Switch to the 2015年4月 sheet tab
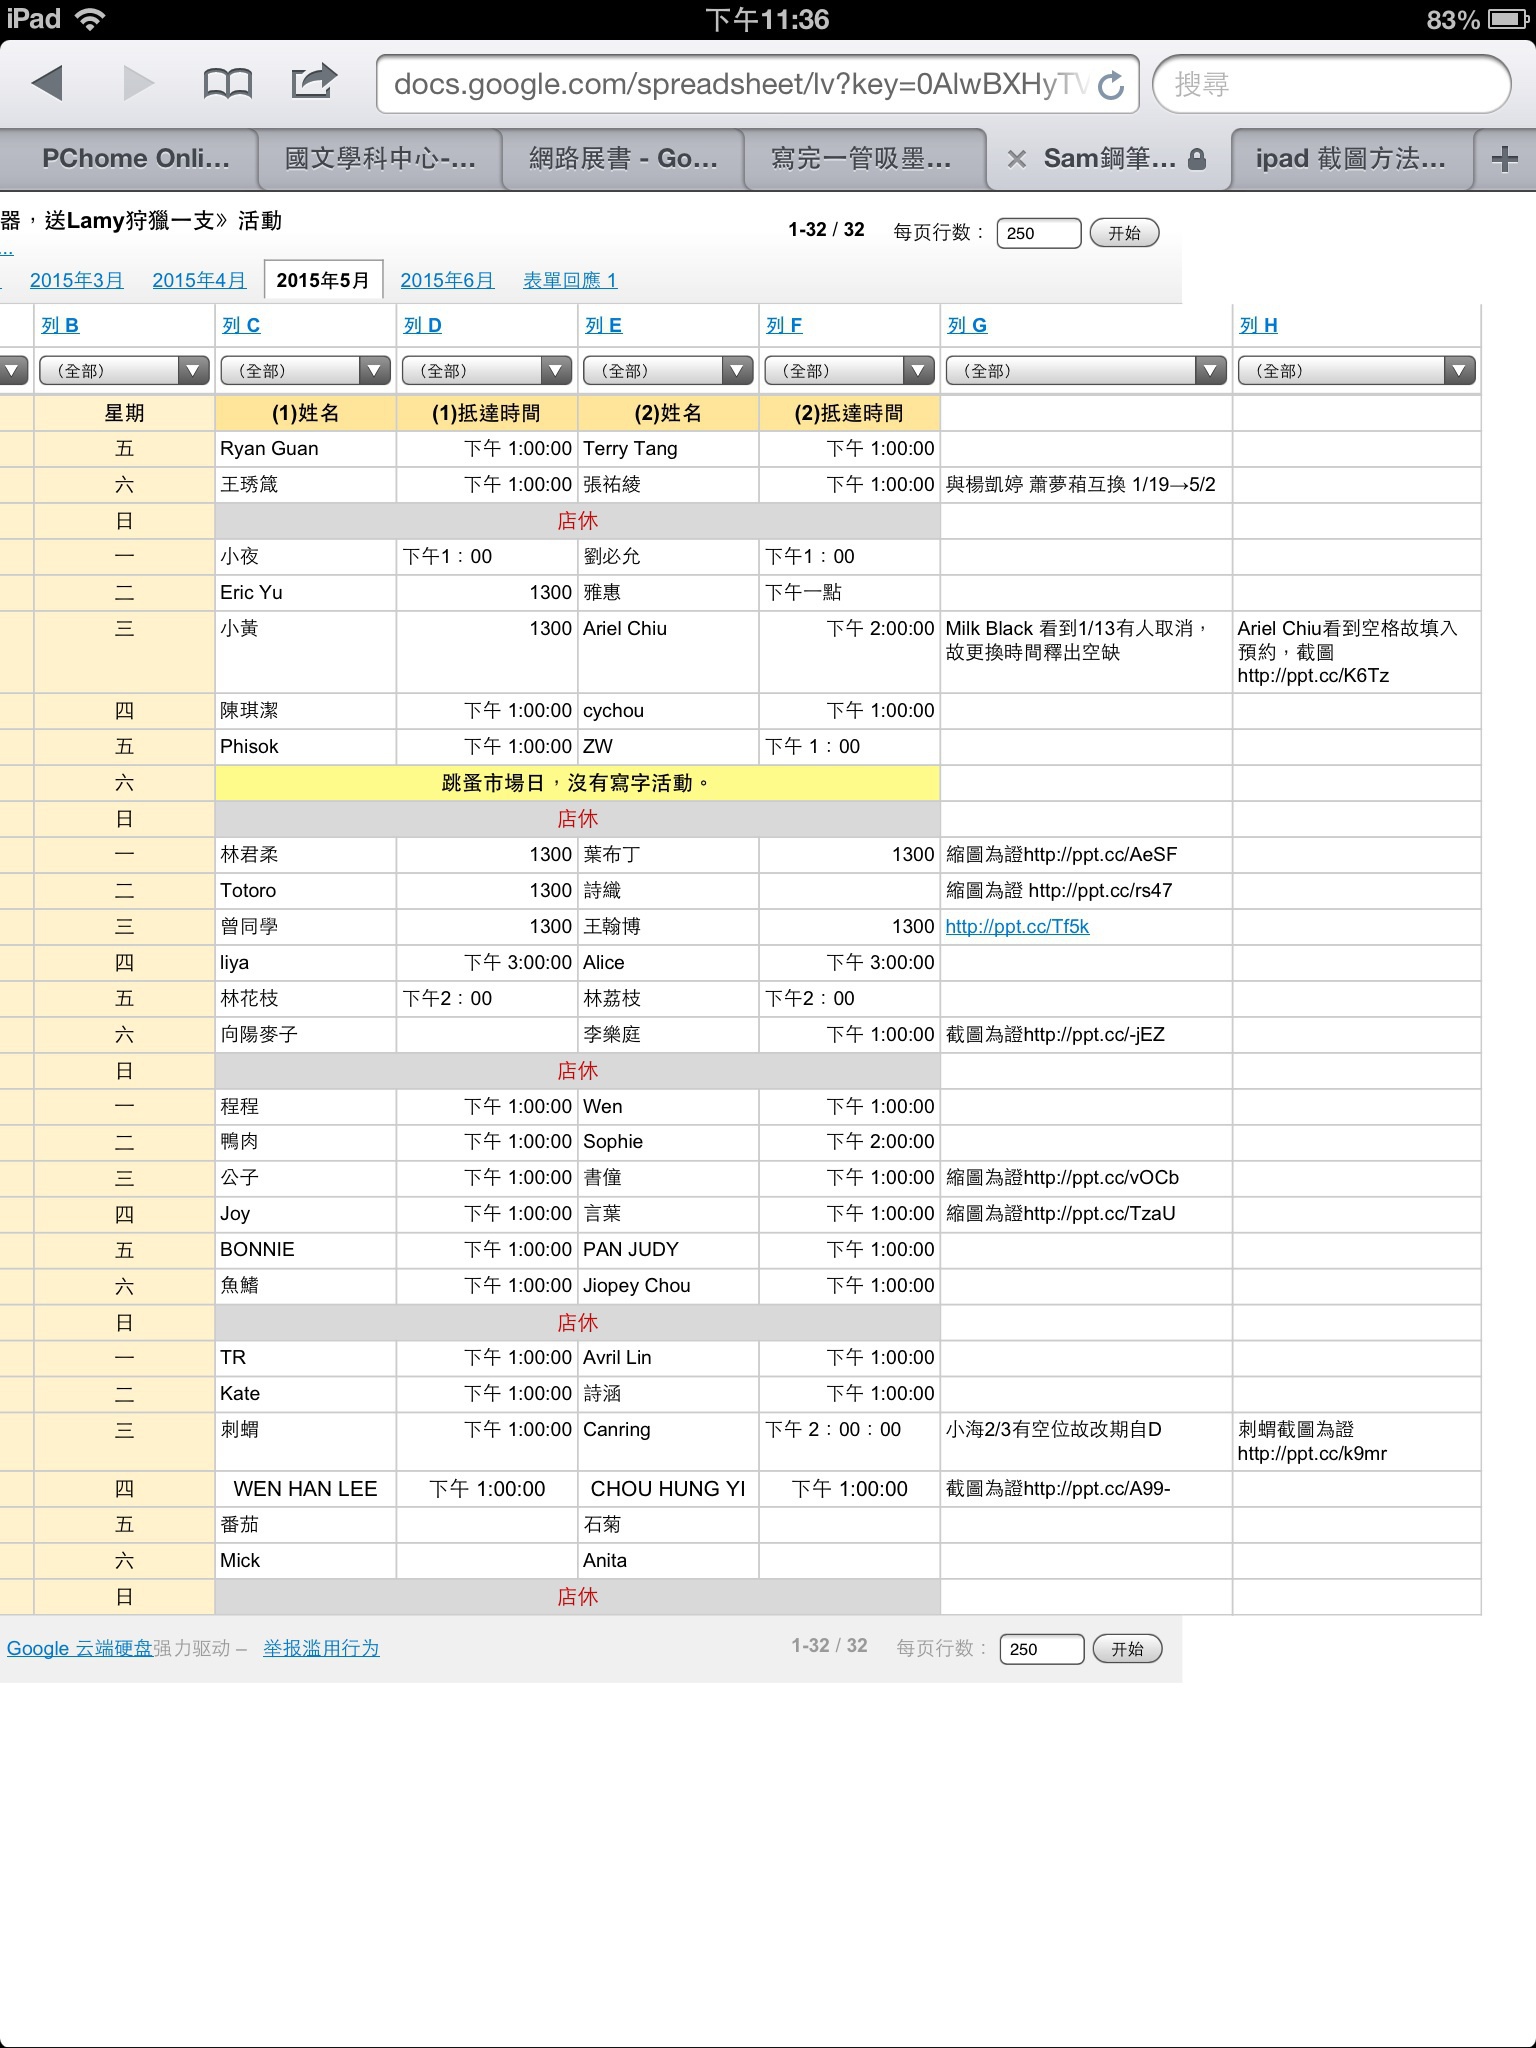1536x2048 pixels. pyautogui.click(x=199, y=280)
